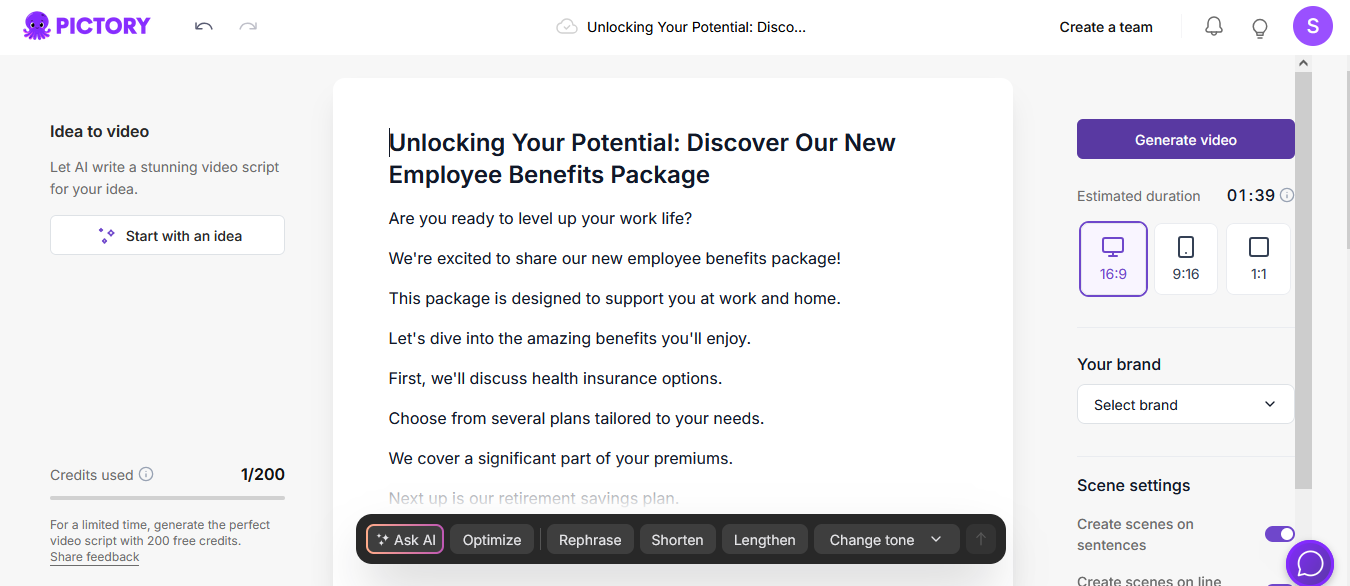Open the notifications bell

point(1214,27)
